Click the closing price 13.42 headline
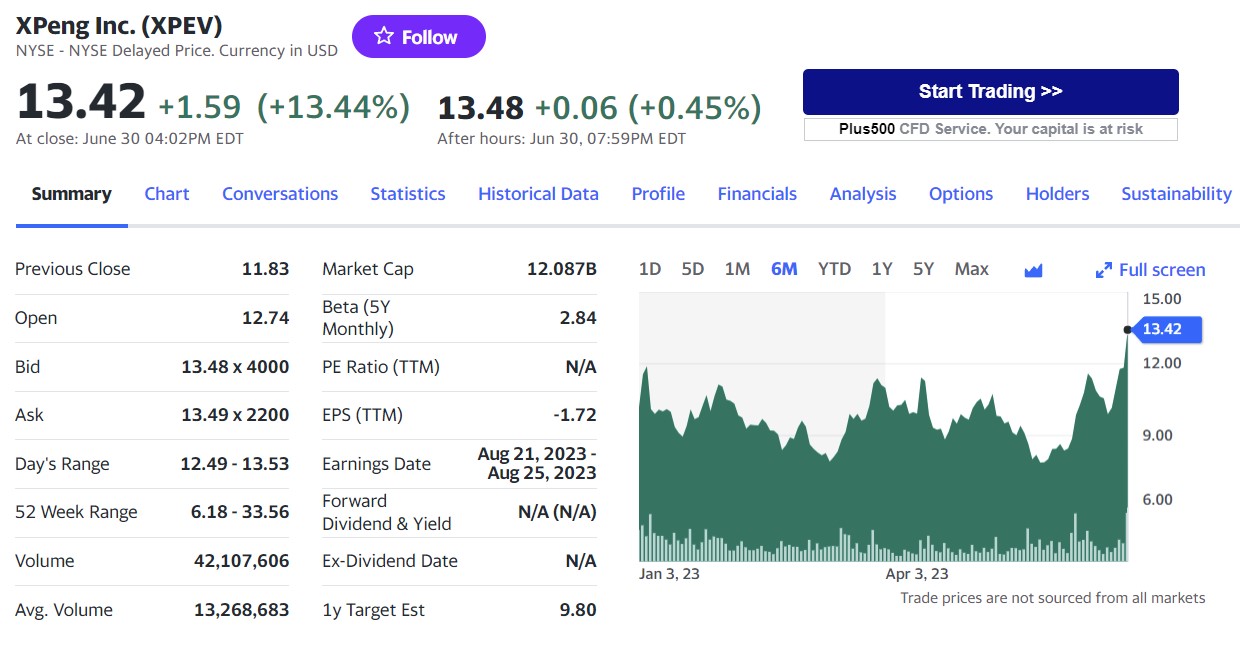This screenshot has width=1240, height=667. pos(81,101)
